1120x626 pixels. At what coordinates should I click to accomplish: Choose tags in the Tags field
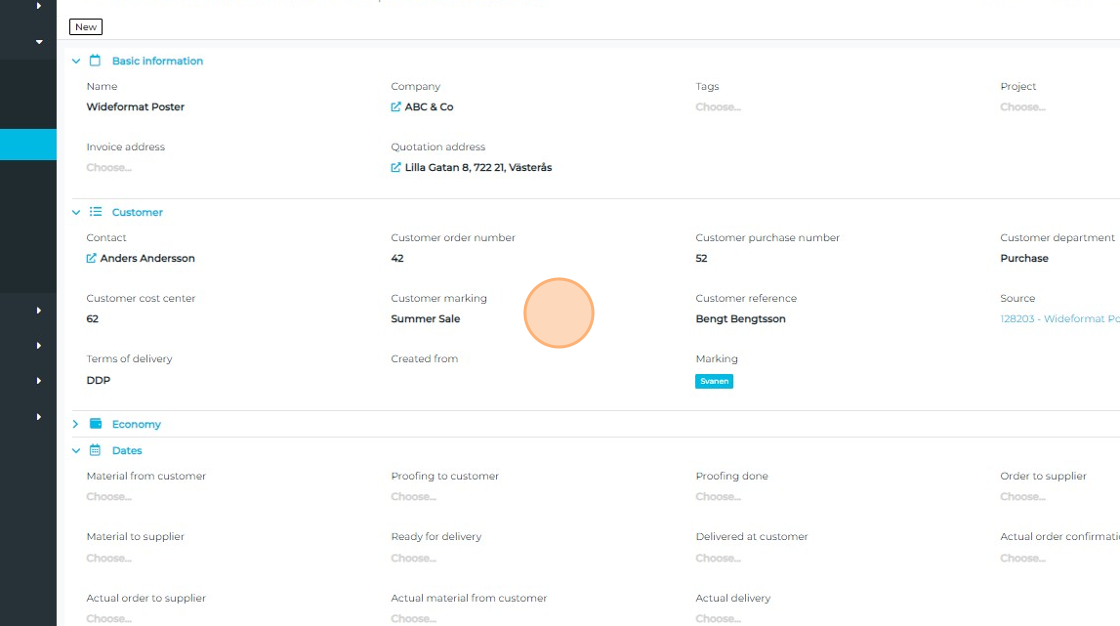[718, 107]
